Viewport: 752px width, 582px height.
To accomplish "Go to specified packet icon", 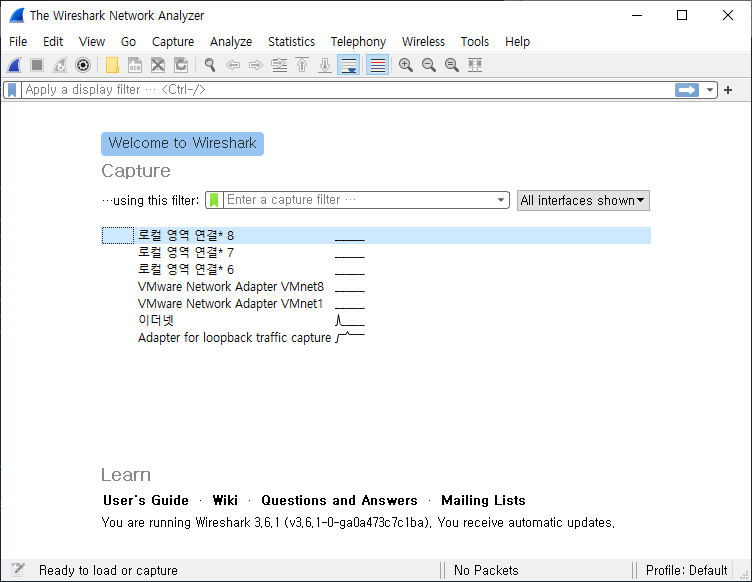I will (x=279, y=65).
